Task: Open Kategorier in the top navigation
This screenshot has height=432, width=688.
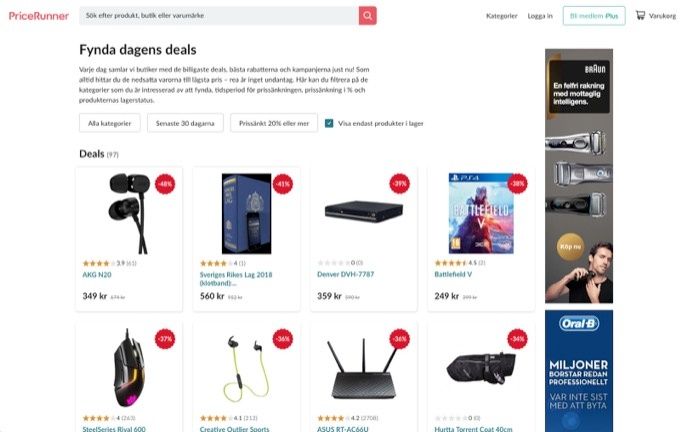Action: pos(502,16)
